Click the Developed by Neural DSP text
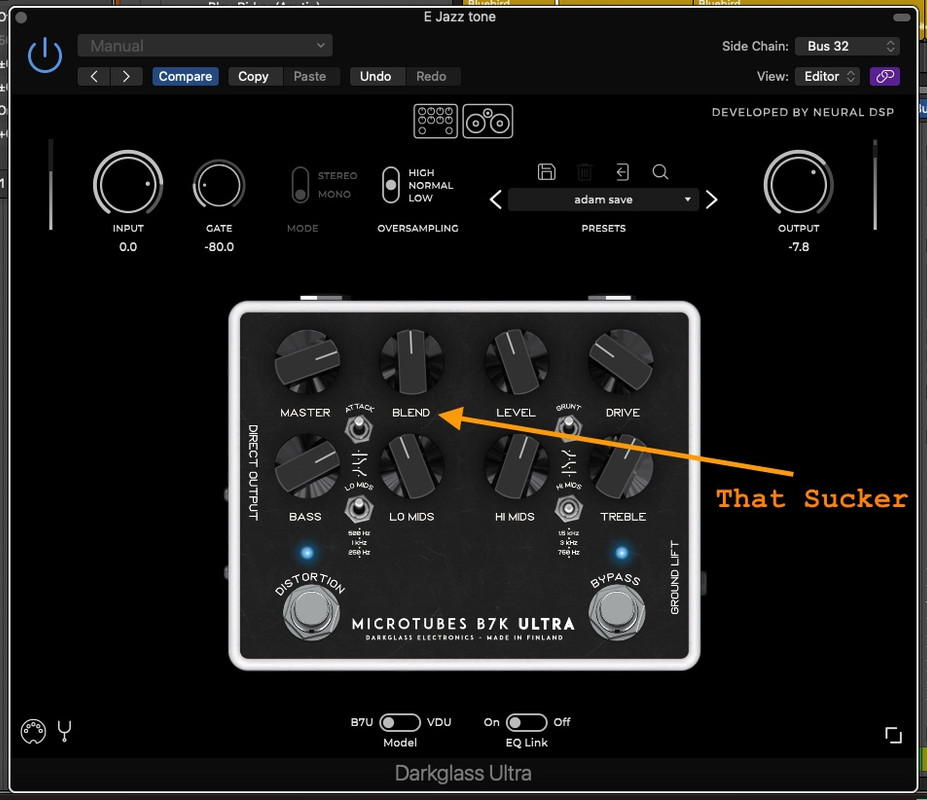Viewport: 927px width, 800px height. click(802, 112)
